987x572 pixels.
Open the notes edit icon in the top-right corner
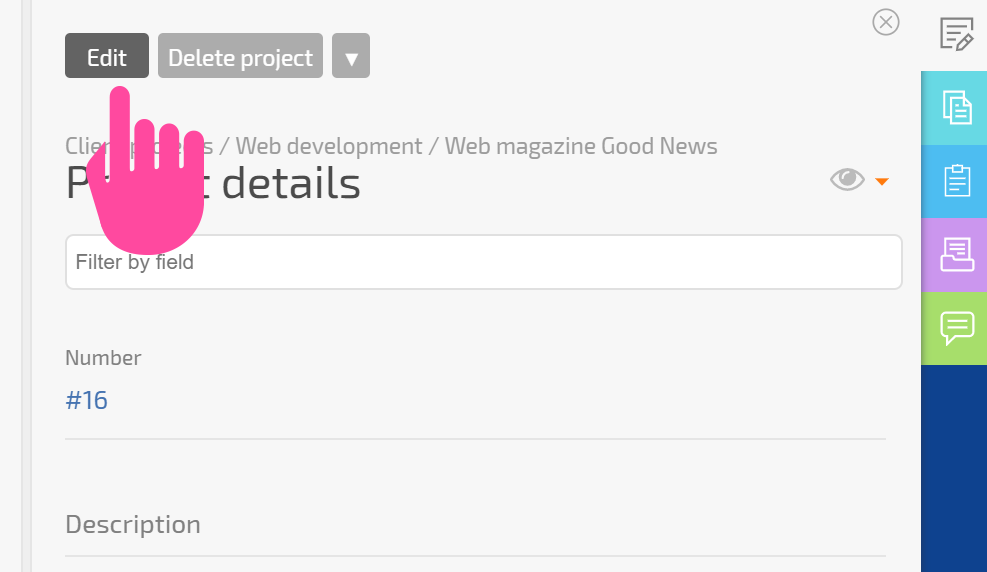pyautogui.click(x=956, y=34)
